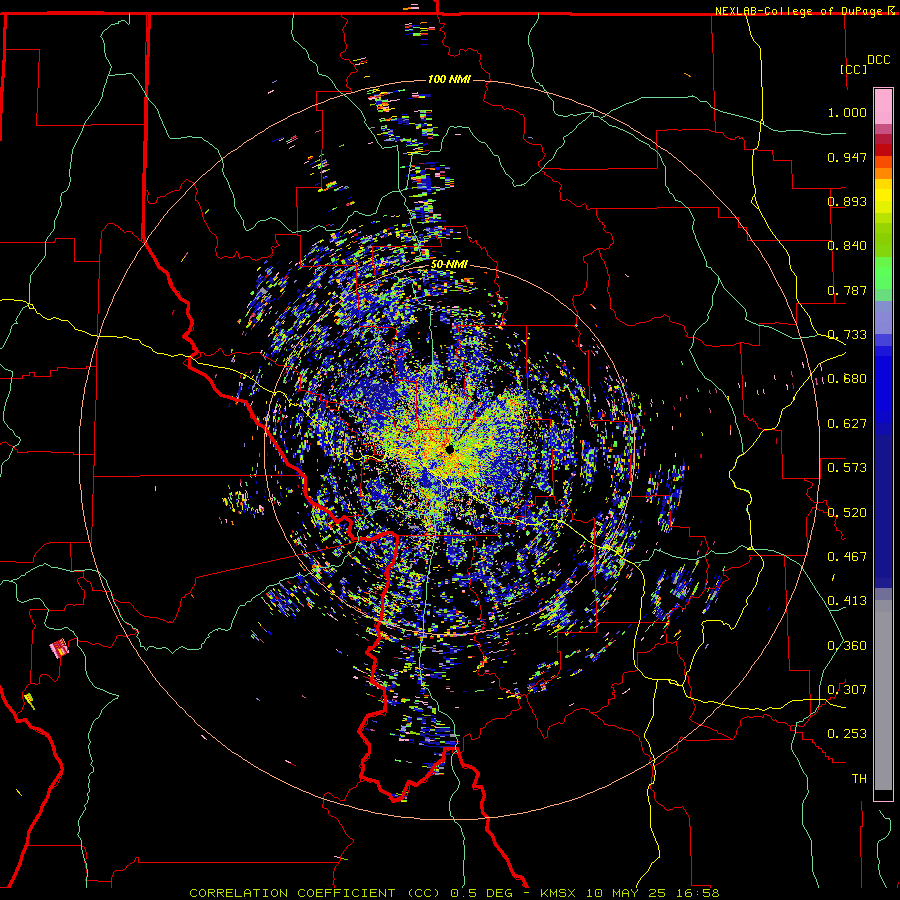Click the DCC label above the color scale
The image size is (900, 900).
click(x=878, y=60)
